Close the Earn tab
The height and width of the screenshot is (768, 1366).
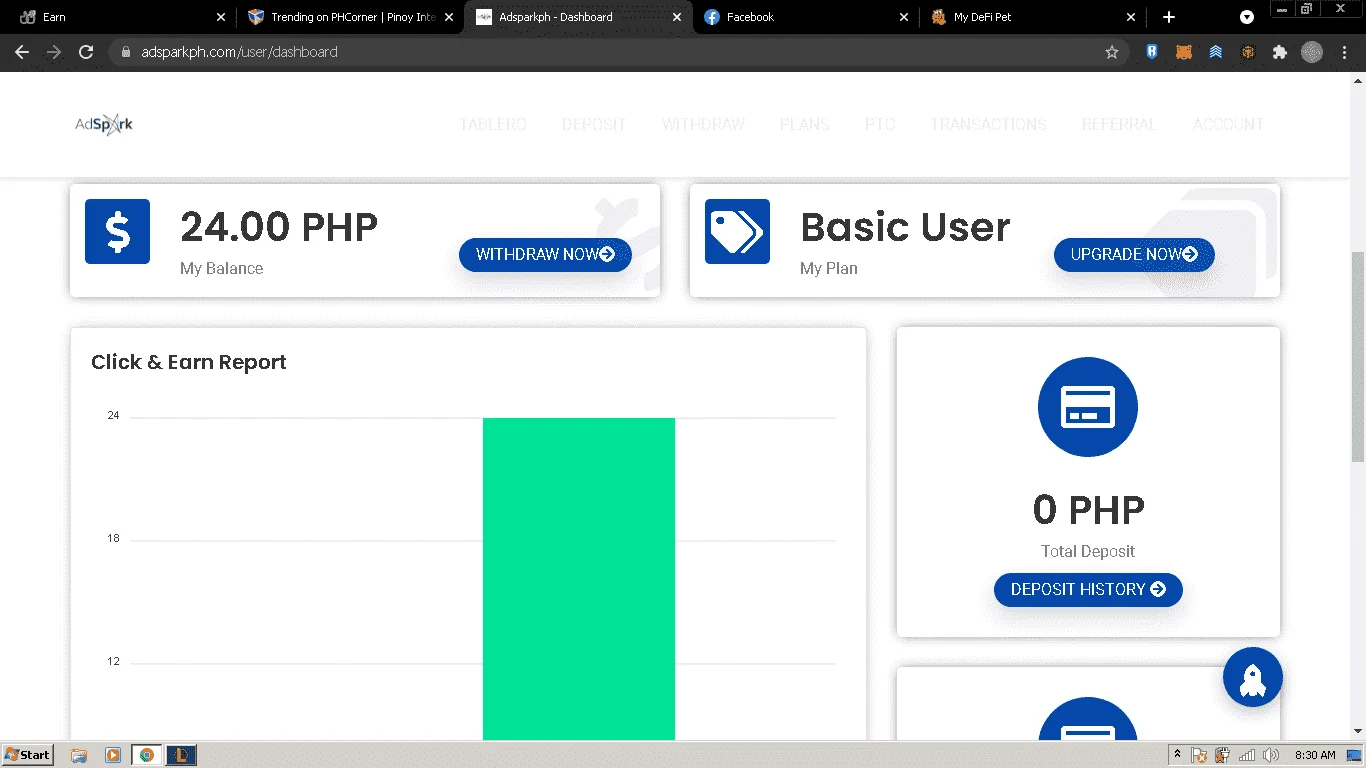(221, 17)
